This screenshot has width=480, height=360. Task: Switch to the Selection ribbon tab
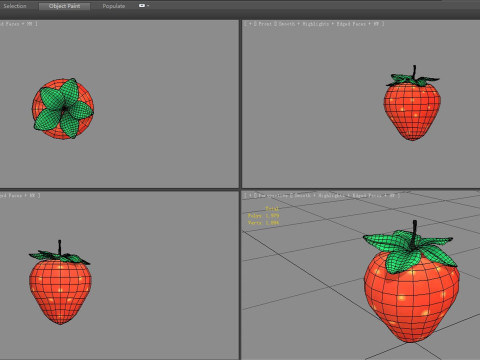tap(15, 6)
